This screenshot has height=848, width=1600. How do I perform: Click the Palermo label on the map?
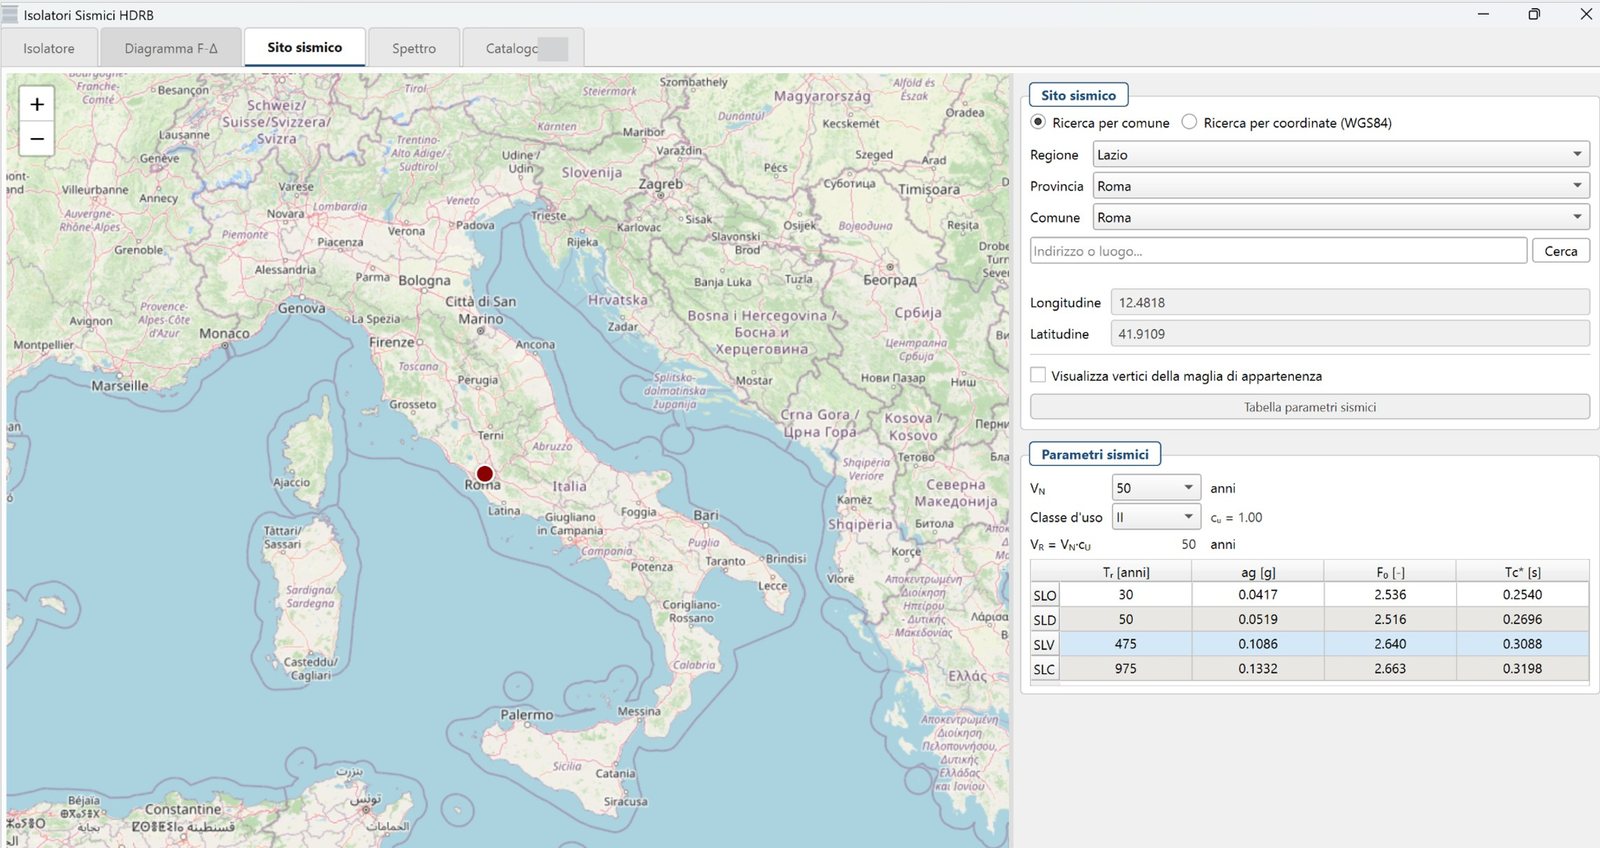[x=526, y=715]
